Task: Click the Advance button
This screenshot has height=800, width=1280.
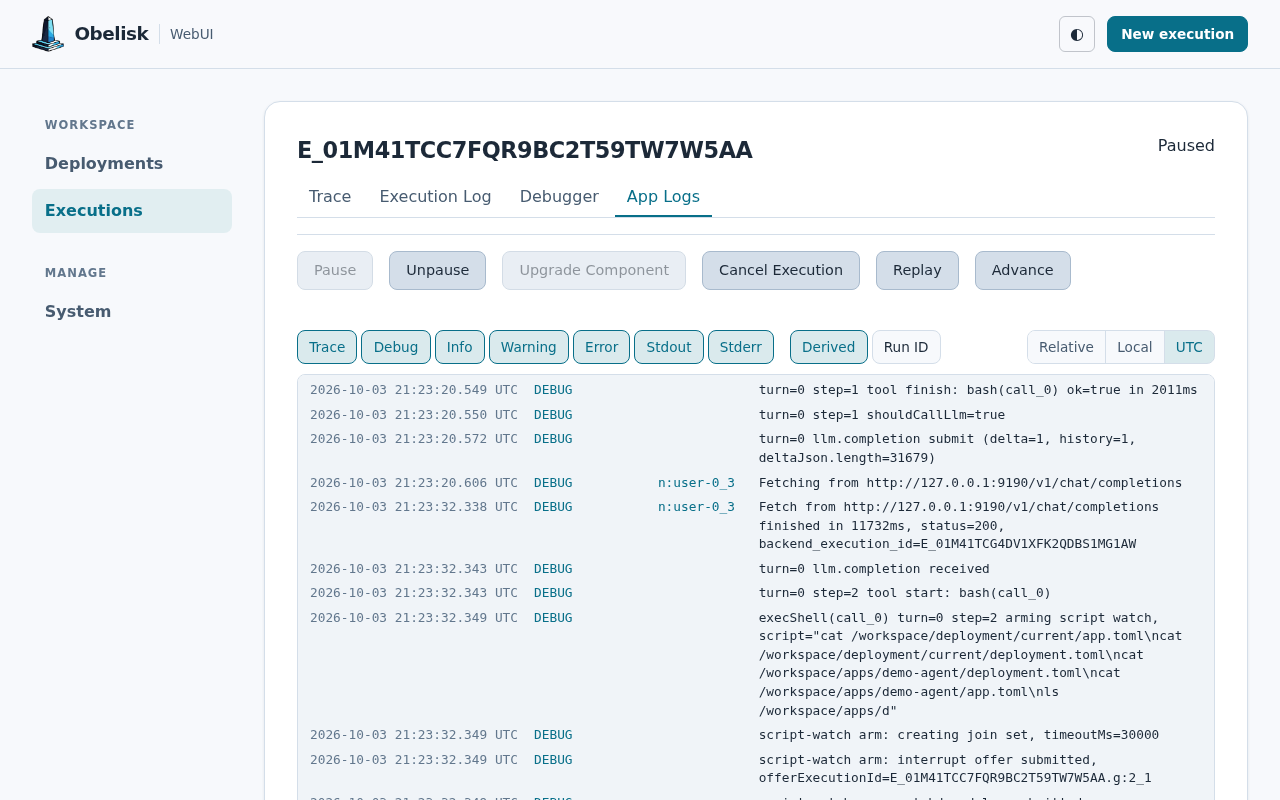Action: [1022, 271]
